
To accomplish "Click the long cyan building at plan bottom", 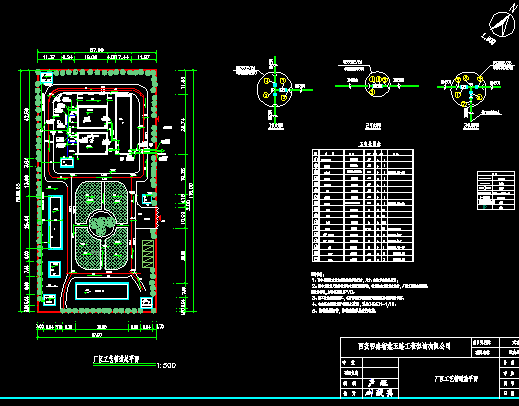I will (102, 291).
